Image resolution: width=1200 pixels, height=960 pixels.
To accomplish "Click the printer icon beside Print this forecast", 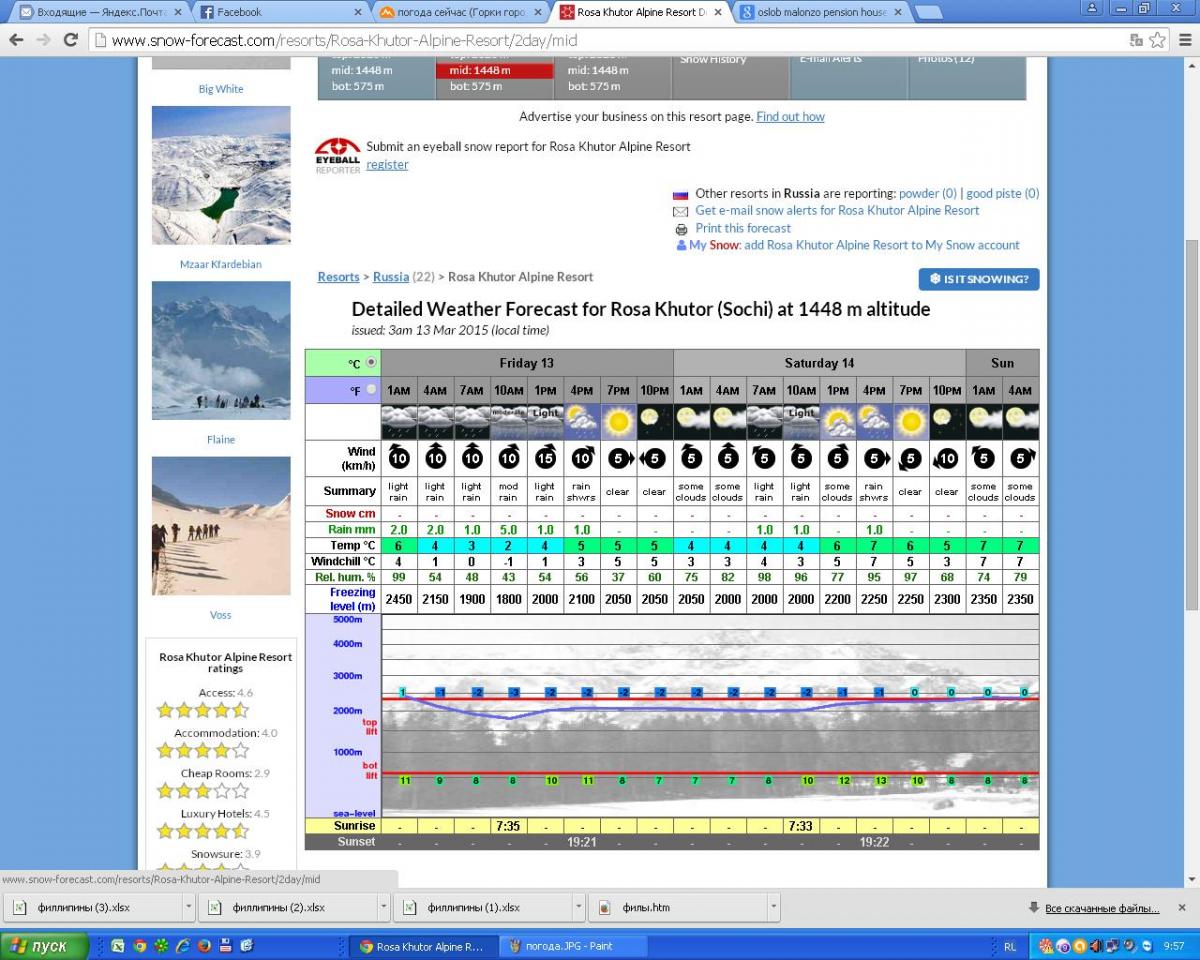I will [681, 229].
